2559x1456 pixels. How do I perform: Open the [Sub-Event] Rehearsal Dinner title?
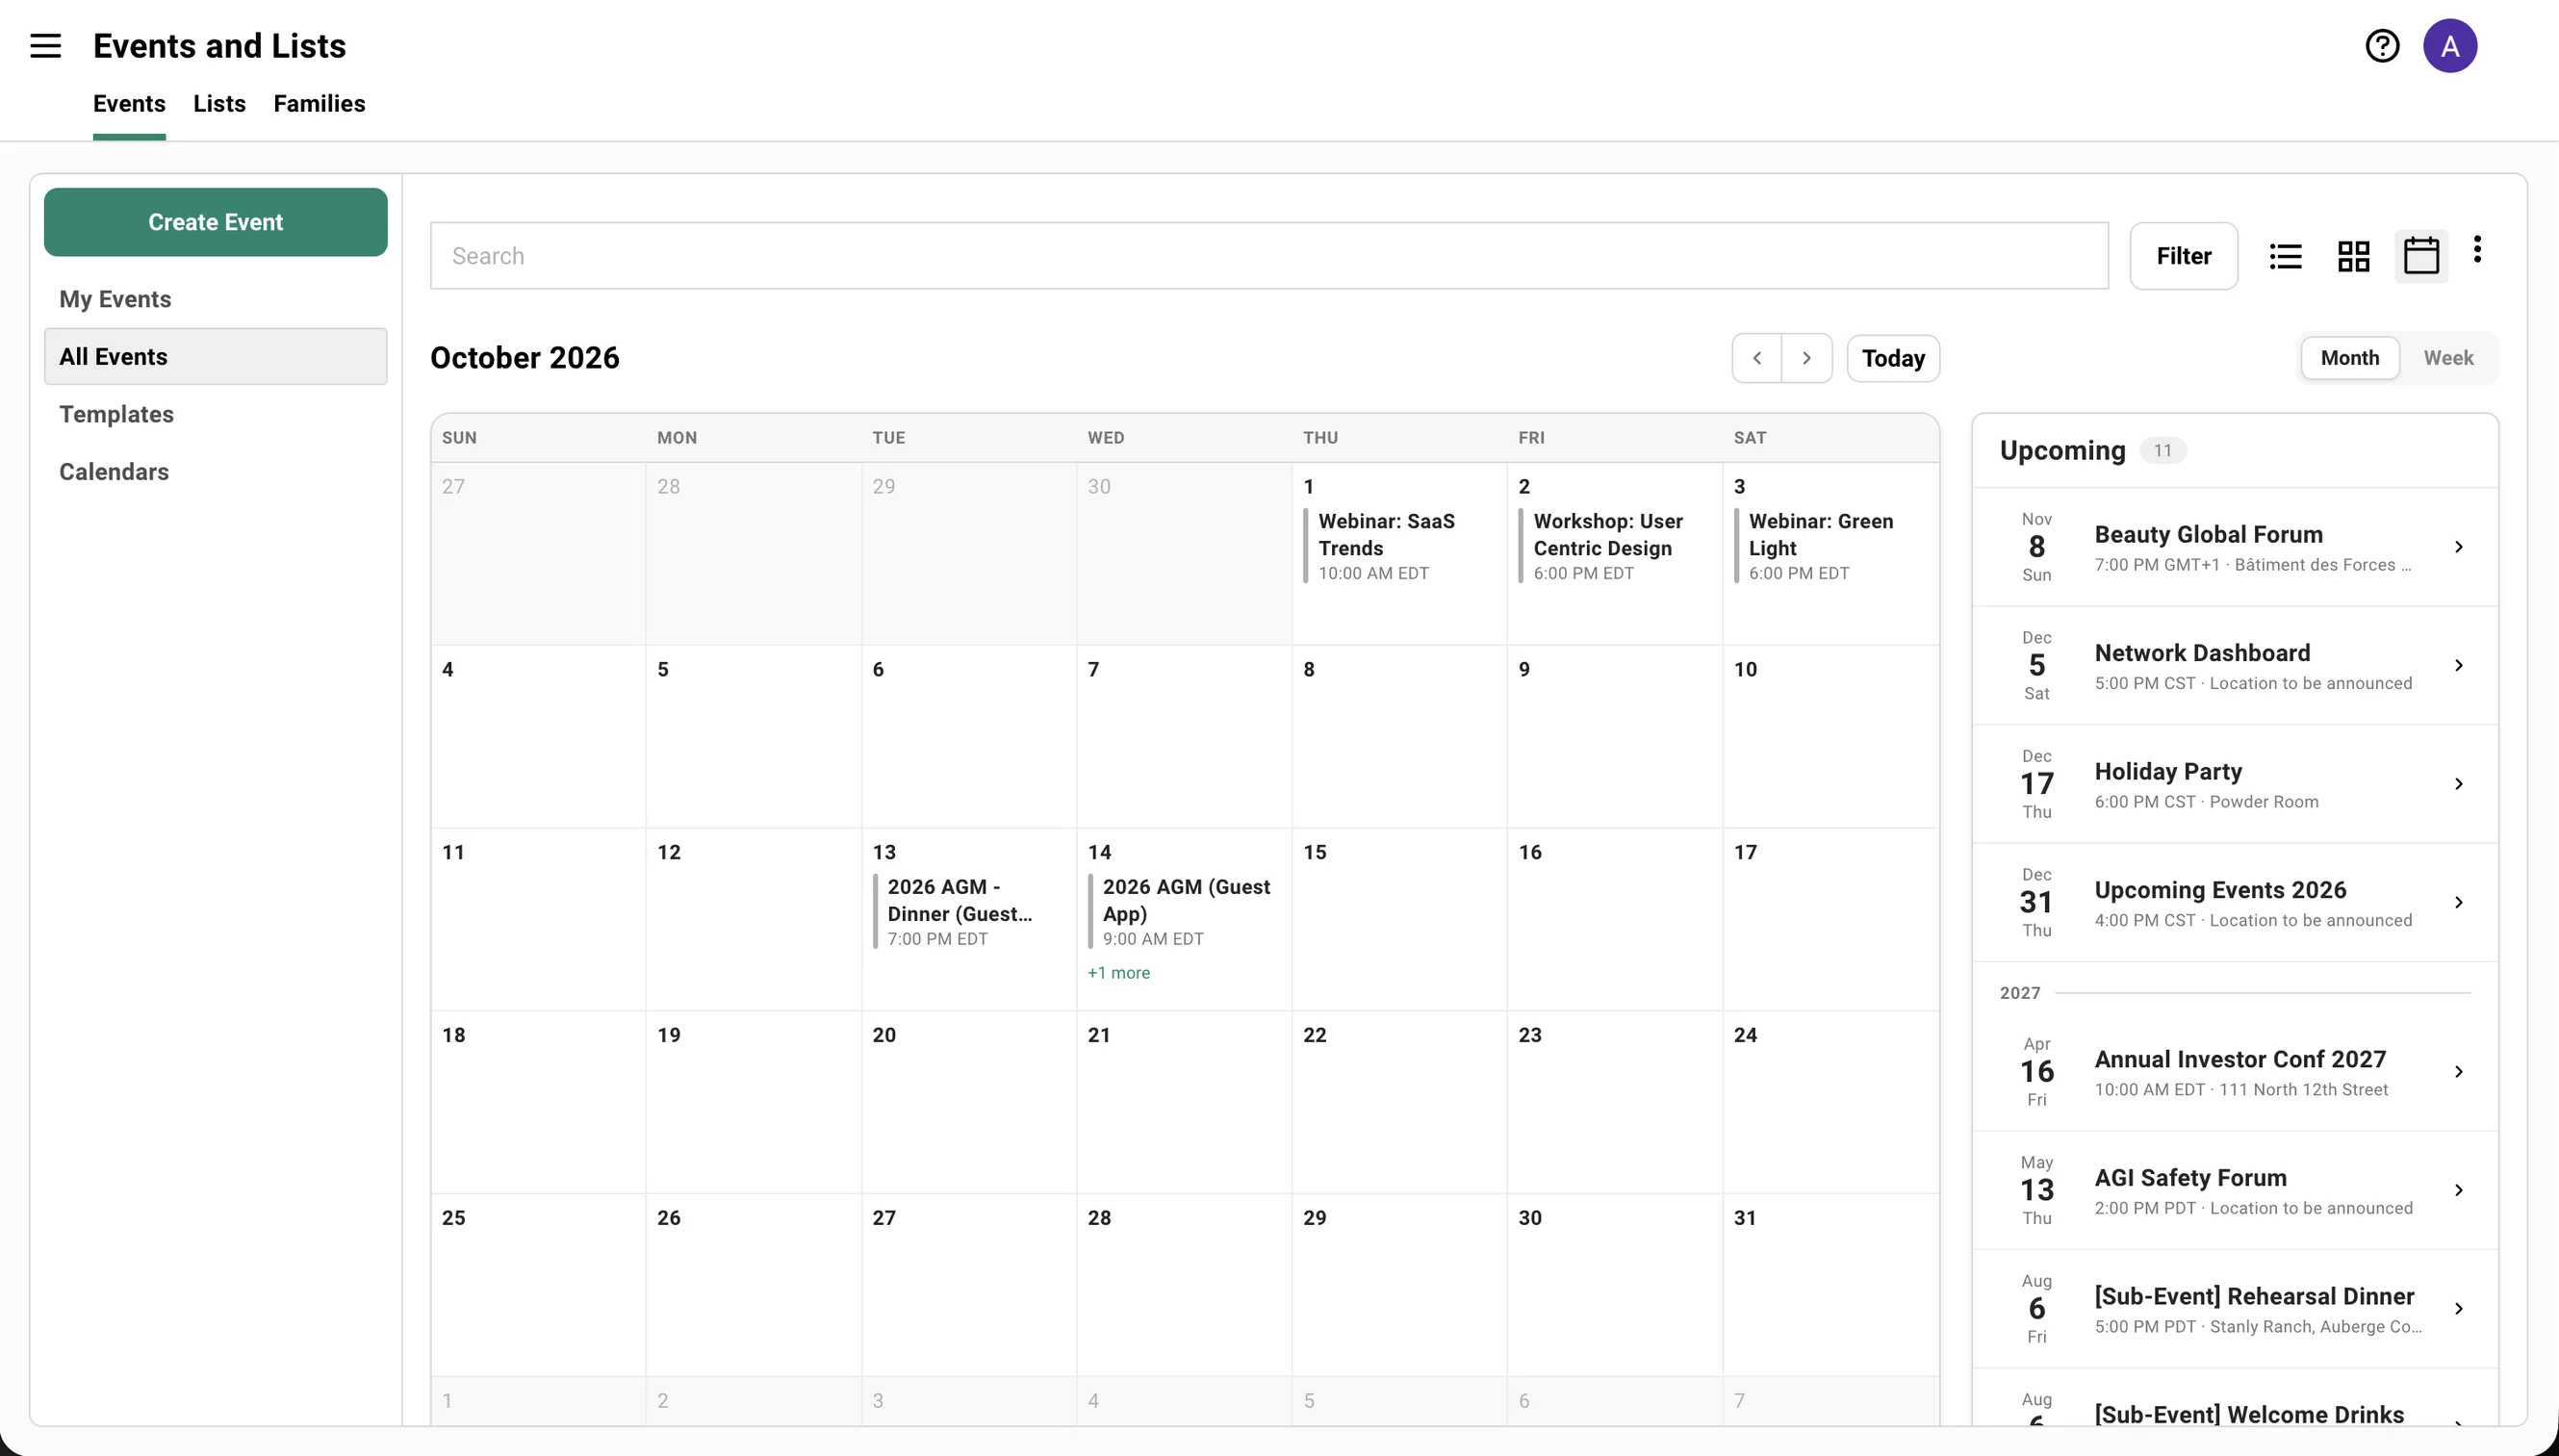2254,1297
